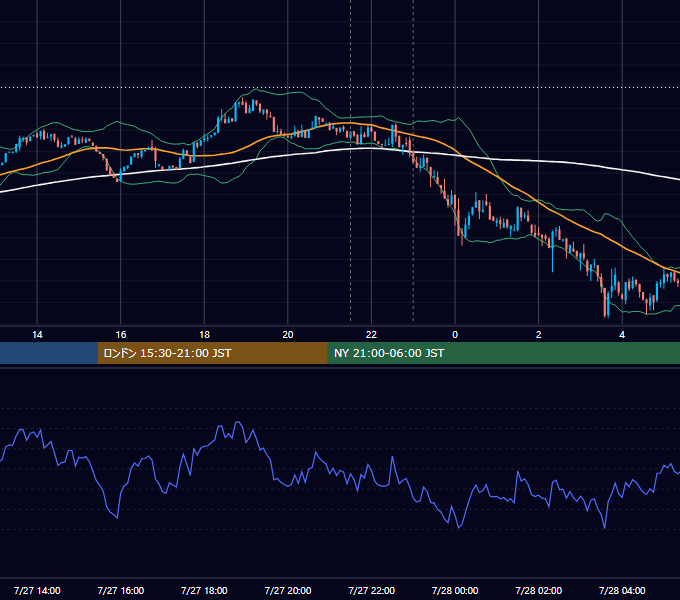680x600 pixels.
Task: Click the 7/27 18:00 date label
Action: (x=204, y=590)
